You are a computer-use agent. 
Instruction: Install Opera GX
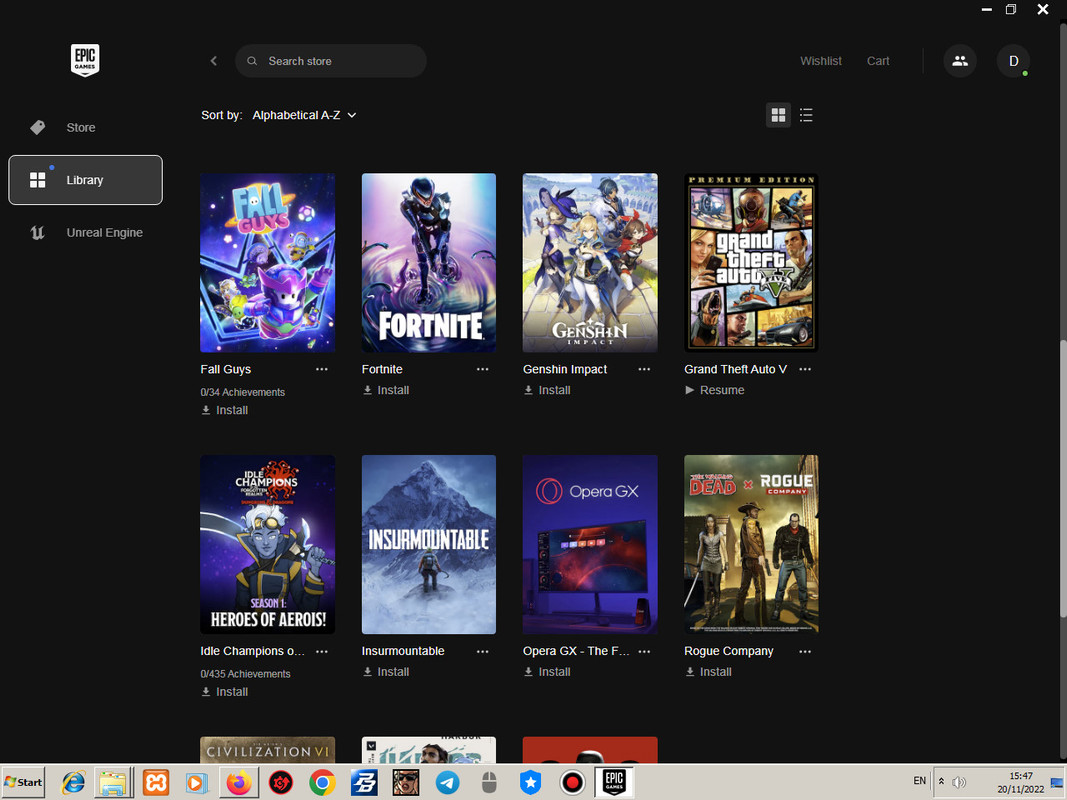pyautogui.click(x=547, y=672)
